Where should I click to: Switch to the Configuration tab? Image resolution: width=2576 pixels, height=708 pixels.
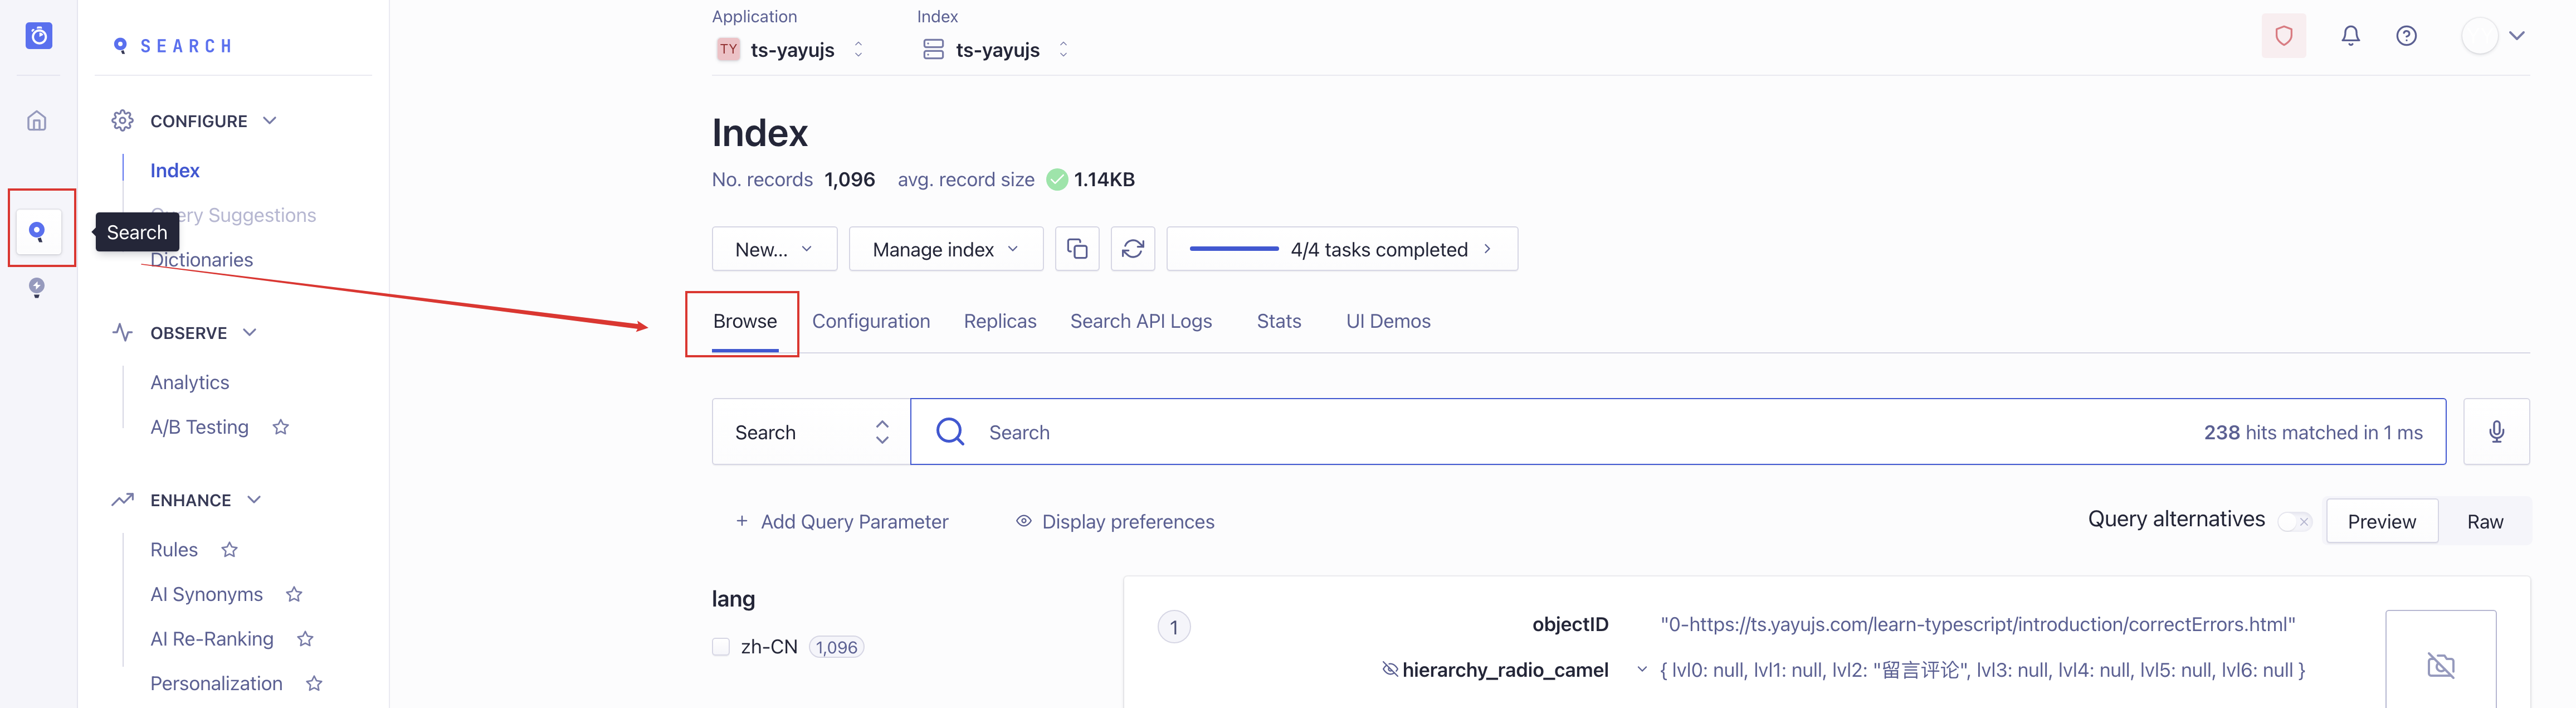click(x=870, y=321)
